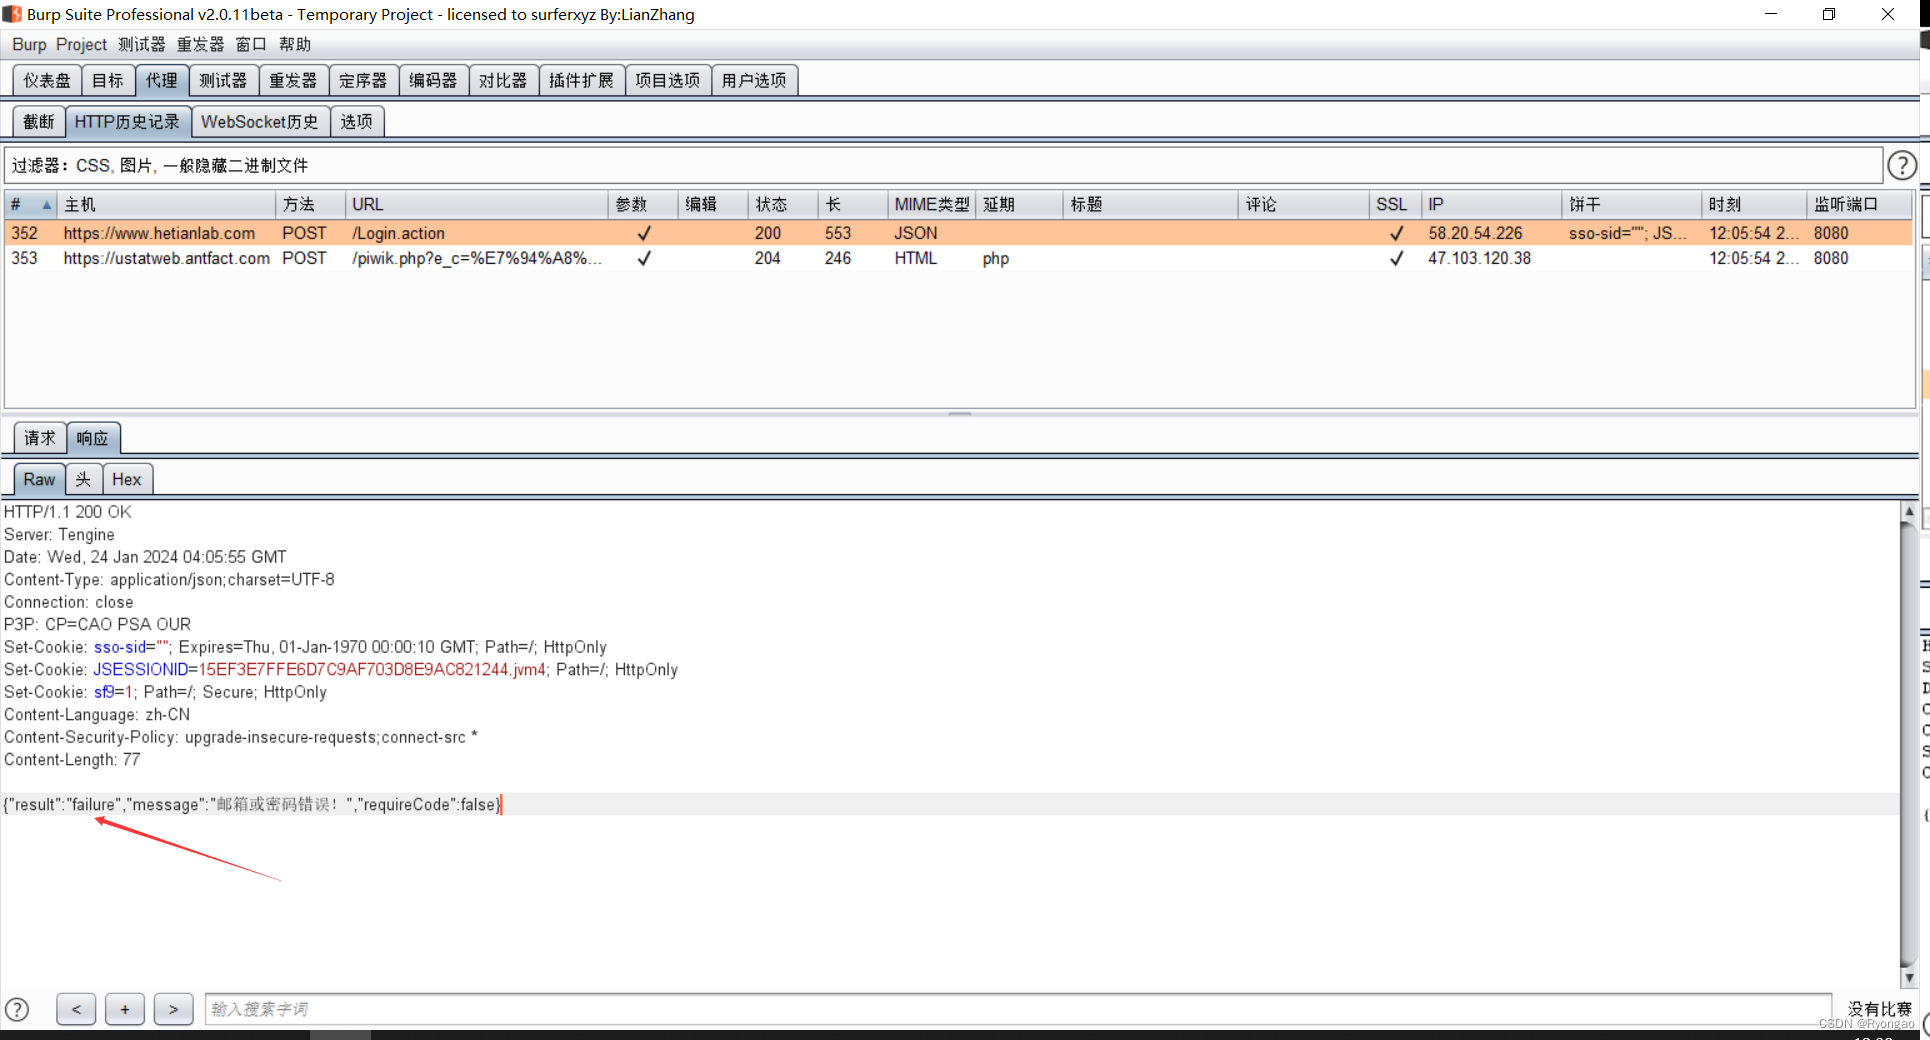Click the JSON result failure body line
Screen dimensions: 1930x1040
point(252,804)
